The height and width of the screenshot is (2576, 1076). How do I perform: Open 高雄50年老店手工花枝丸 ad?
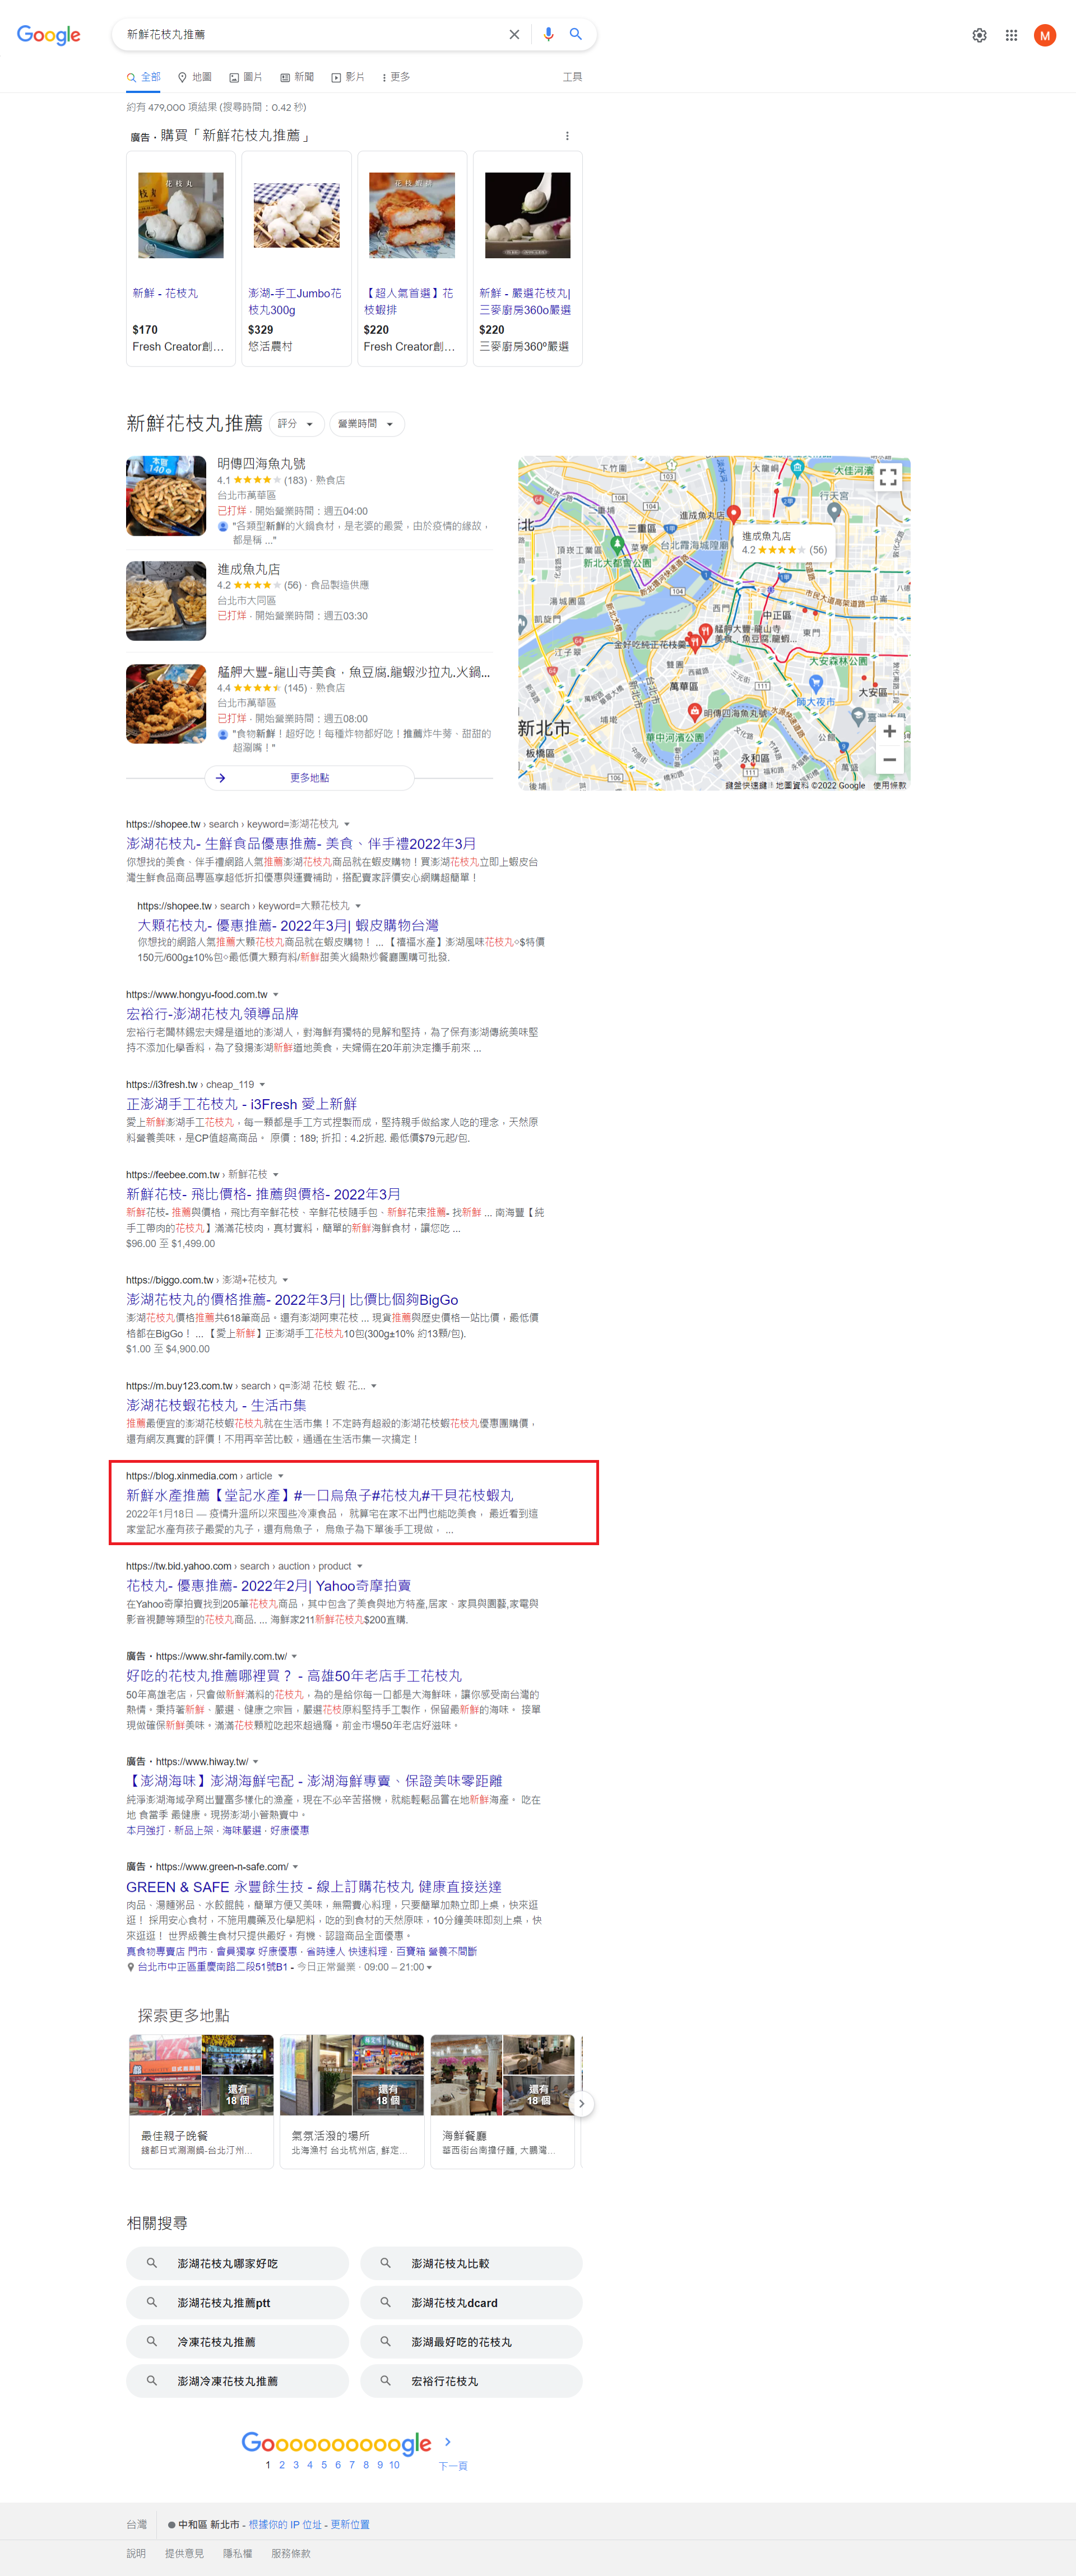click(x=294, y=1676)
